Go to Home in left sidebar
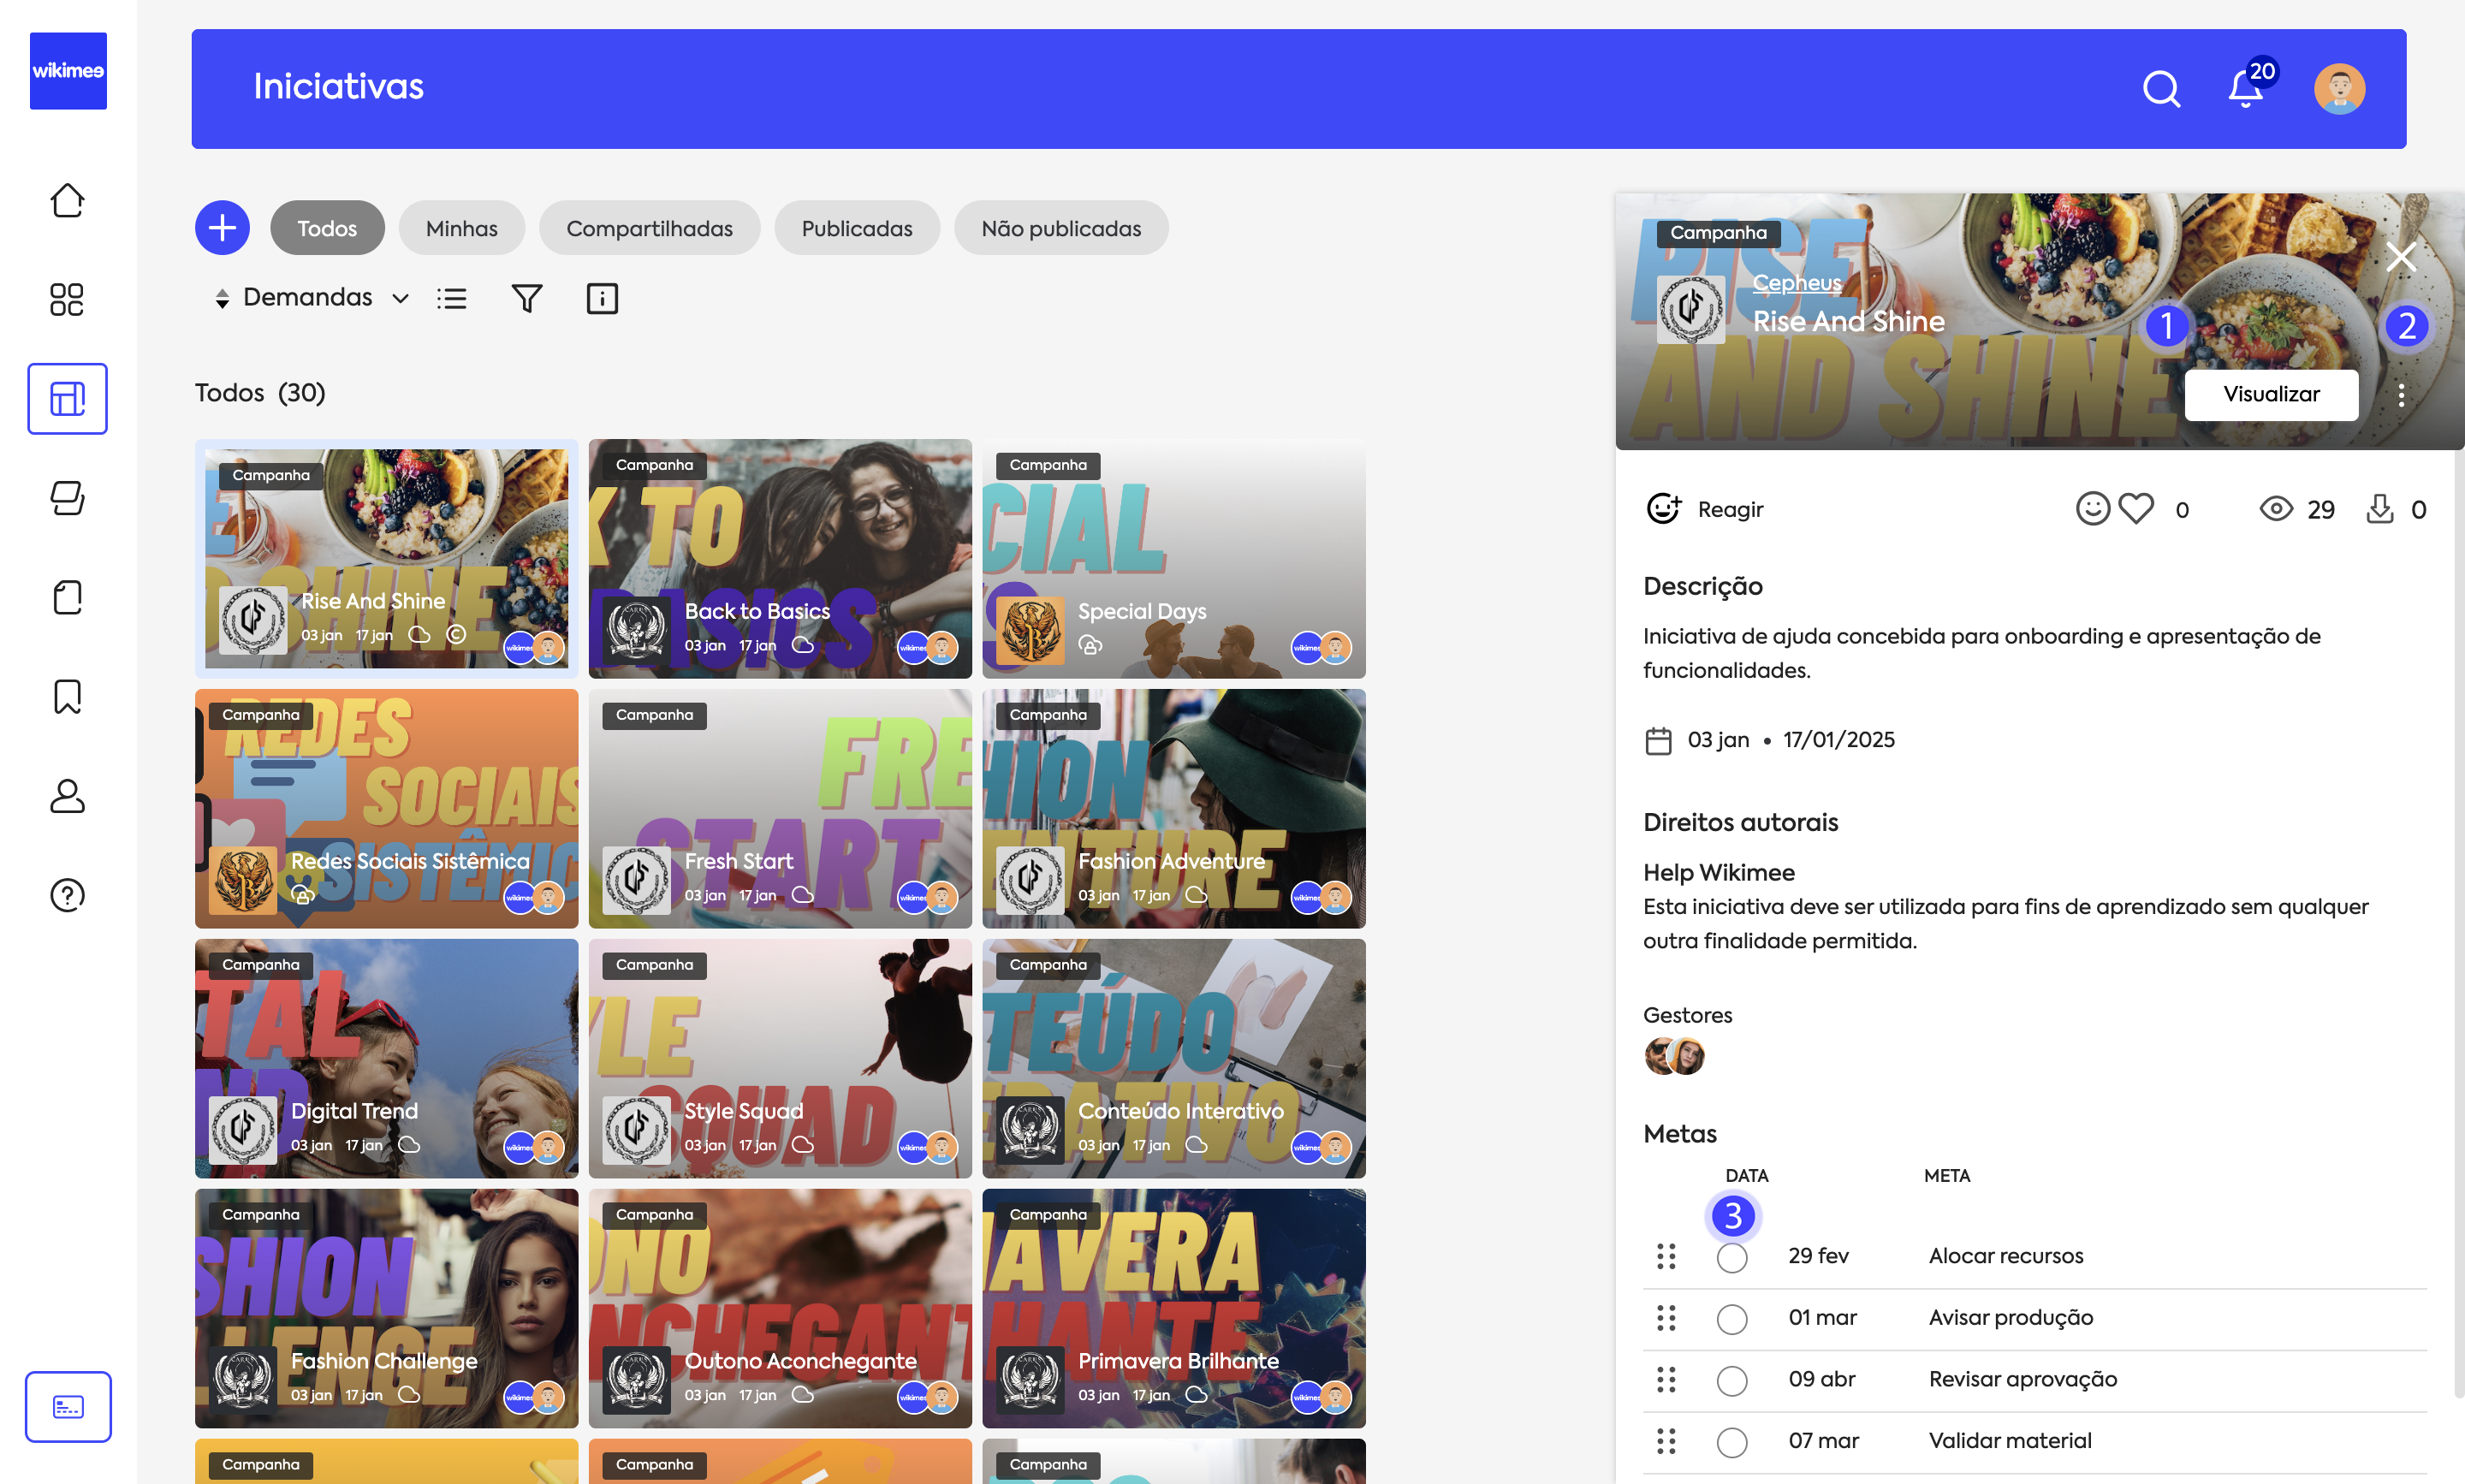Screen dimensions: 2465x1484 67,200
